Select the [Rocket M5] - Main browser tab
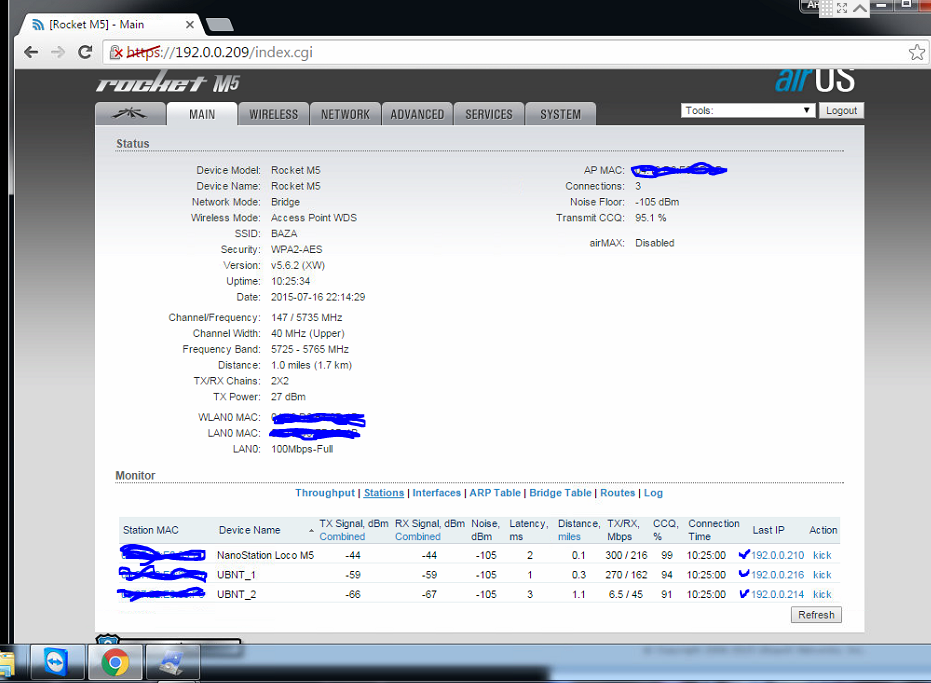The width and height of the screenshot is (931, 683). coord(112,24)
